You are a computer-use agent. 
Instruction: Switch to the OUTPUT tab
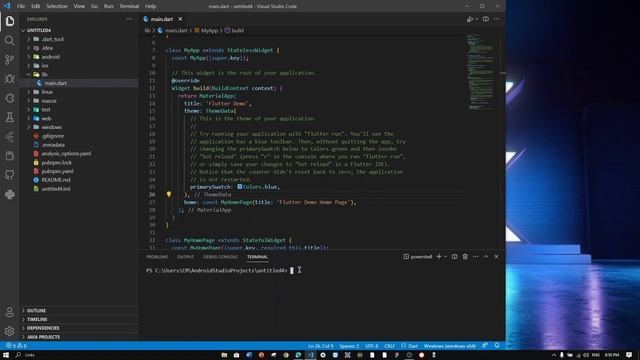(x=186, y=257)
